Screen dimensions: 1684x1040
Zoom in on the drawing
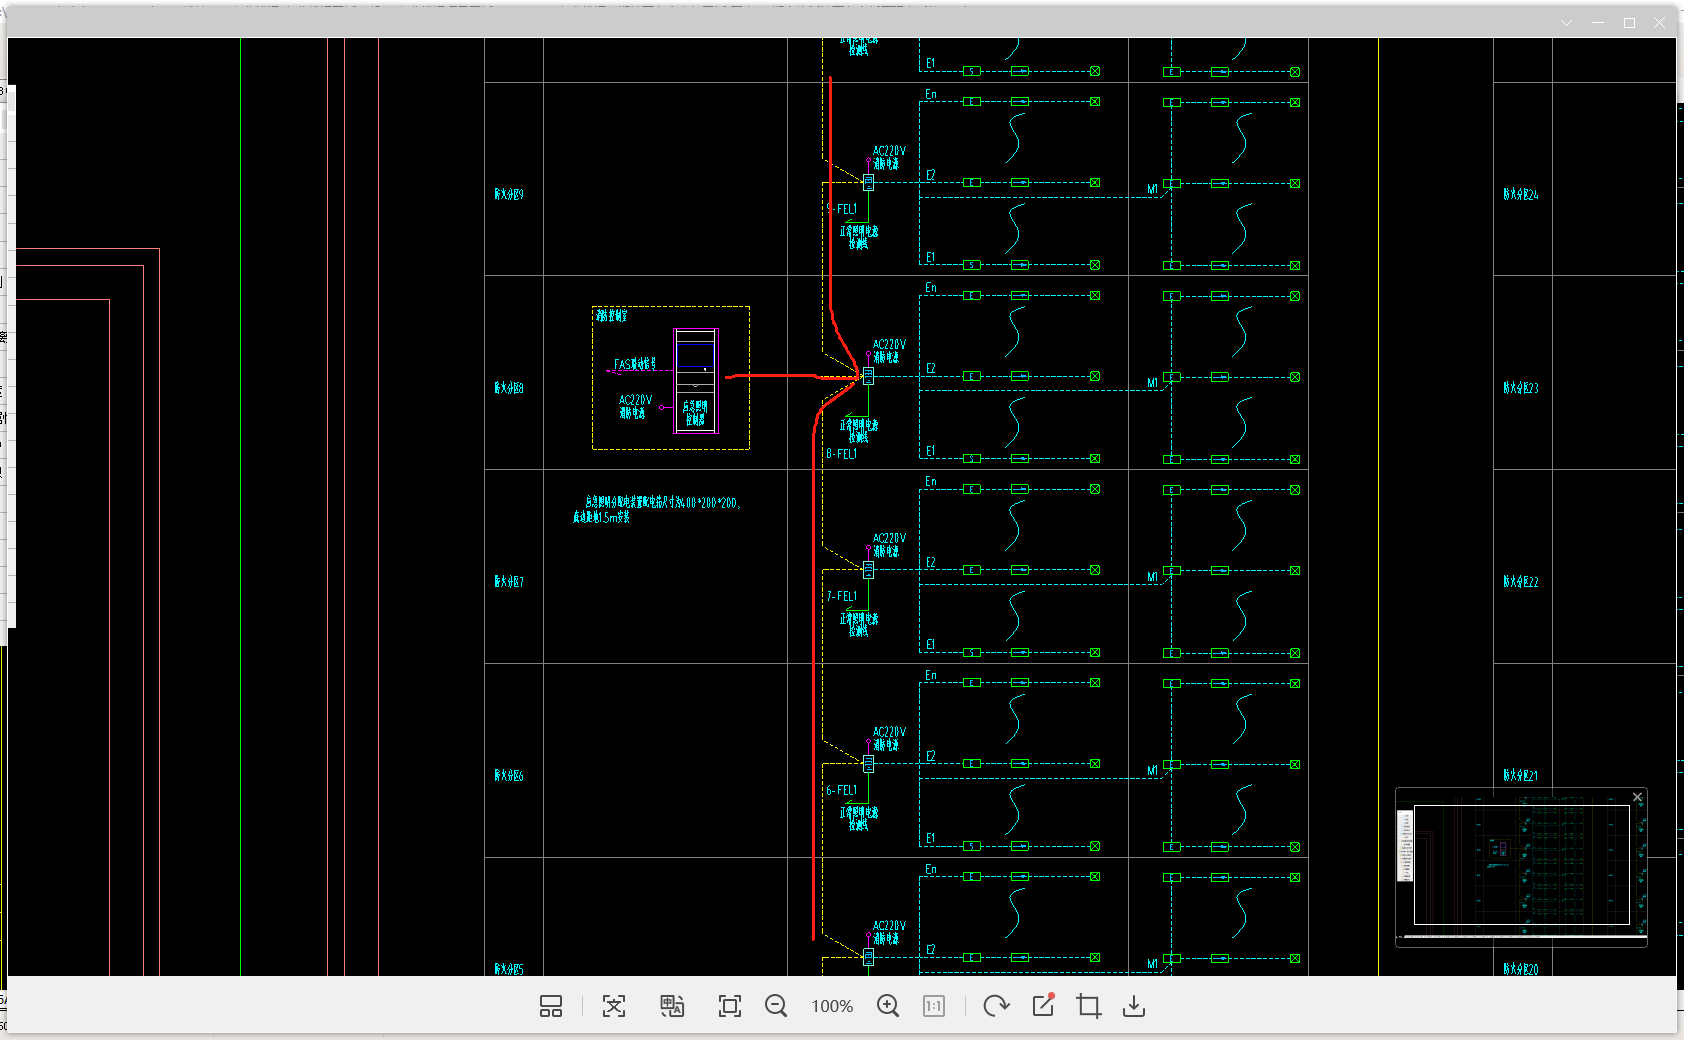click(888, 1006)
